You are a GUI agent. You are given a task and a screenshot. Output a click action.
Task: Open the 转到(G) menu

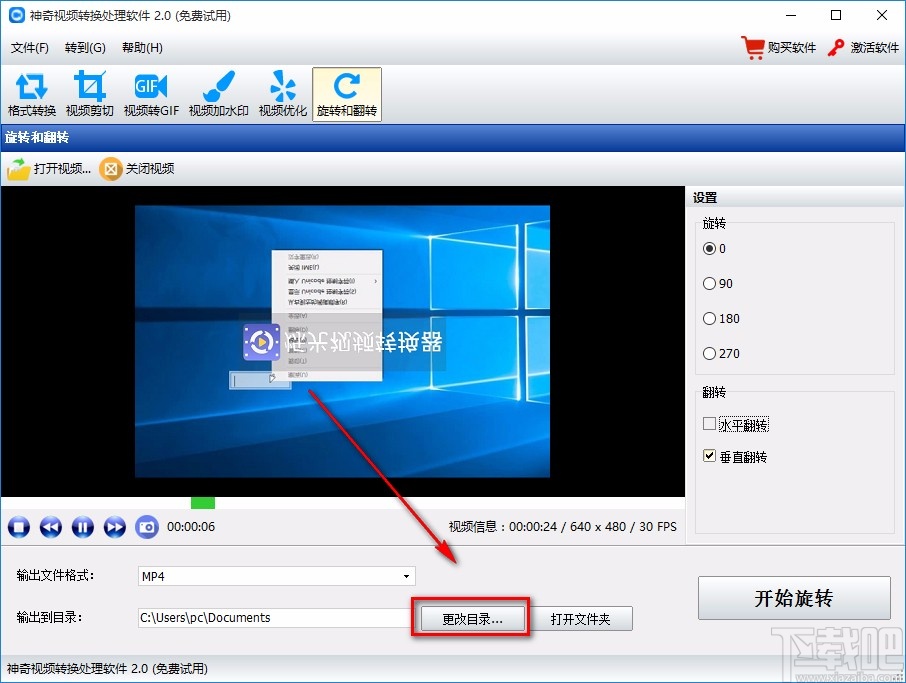[85, 47]
